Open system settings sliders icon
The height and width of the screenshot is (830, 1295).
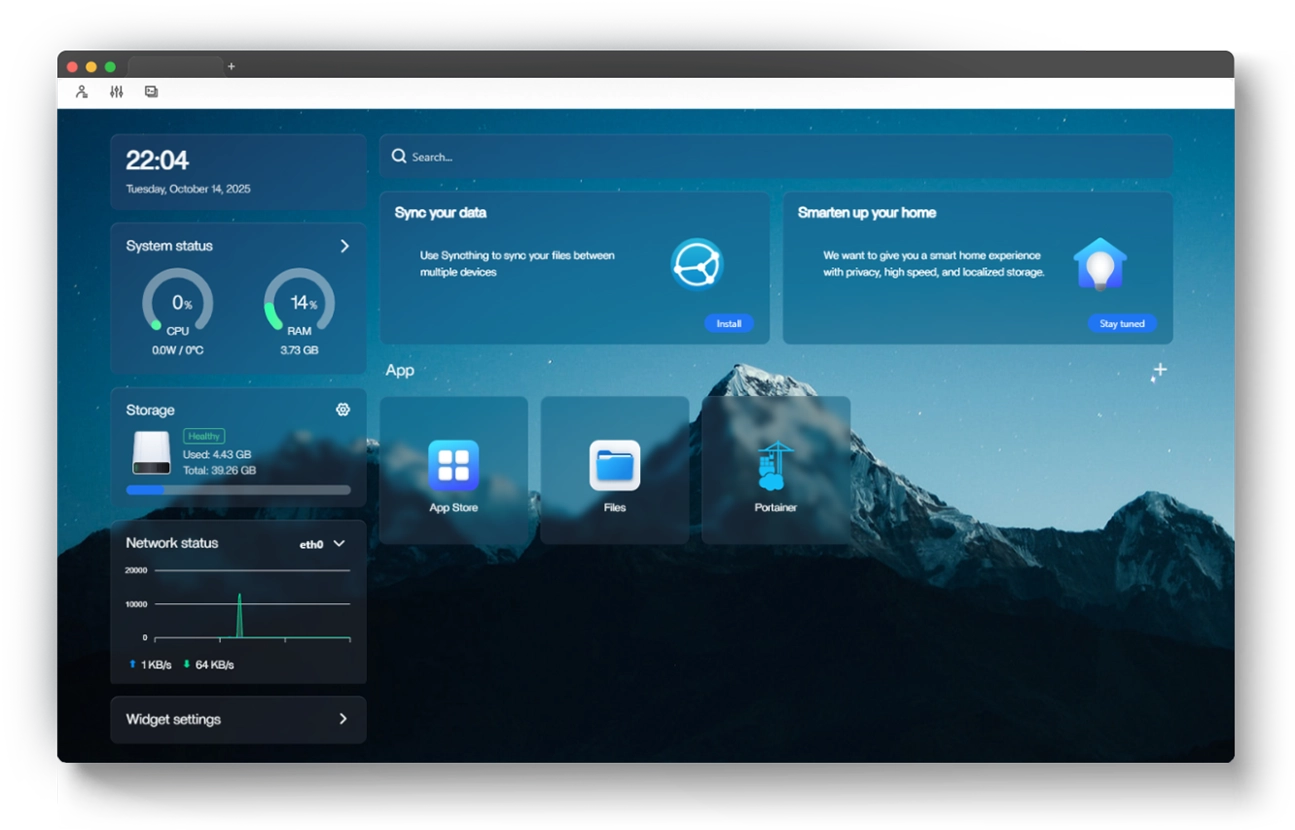point(117,92)
